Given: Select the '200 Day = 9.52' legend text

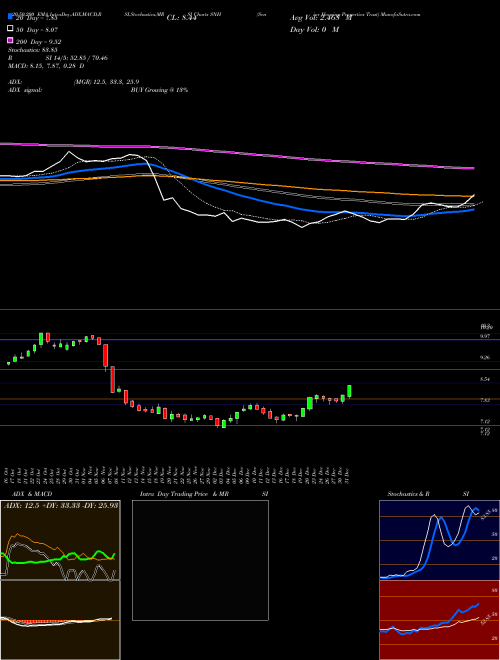Looking at the screenshot, I should (39, 41).
